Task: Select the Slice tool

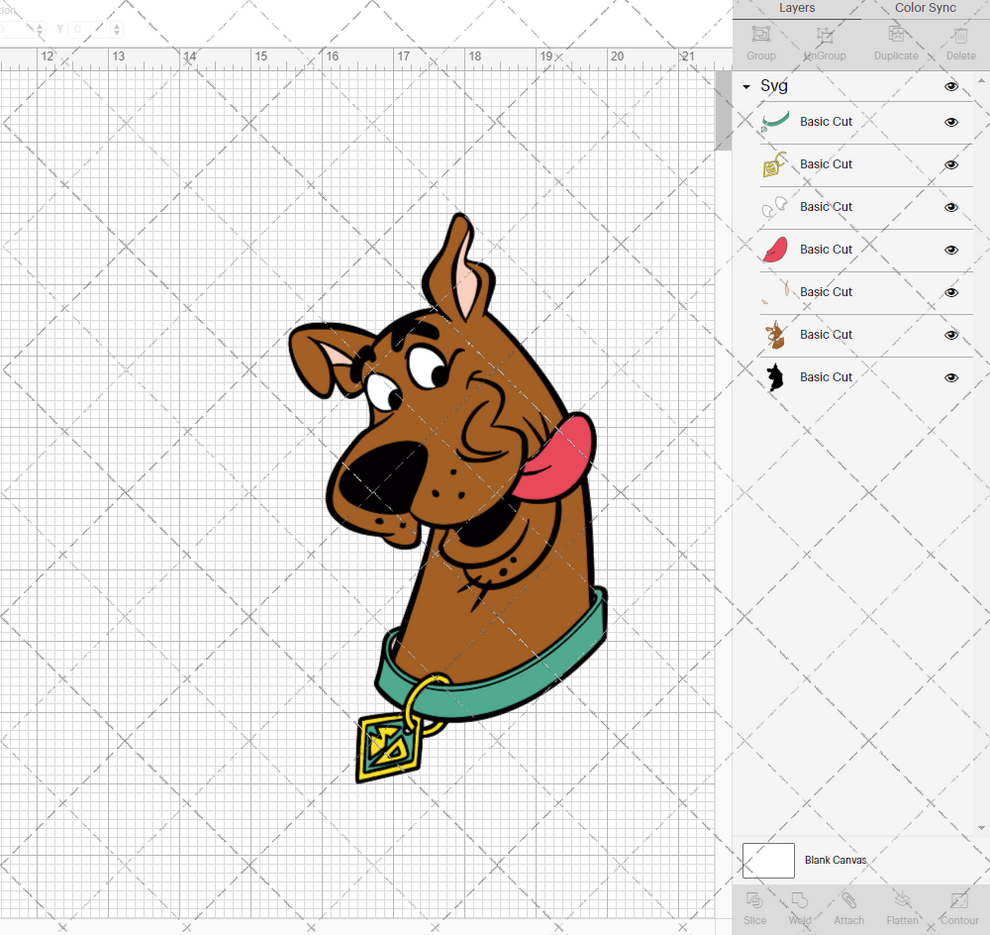Action: (755, 908)
